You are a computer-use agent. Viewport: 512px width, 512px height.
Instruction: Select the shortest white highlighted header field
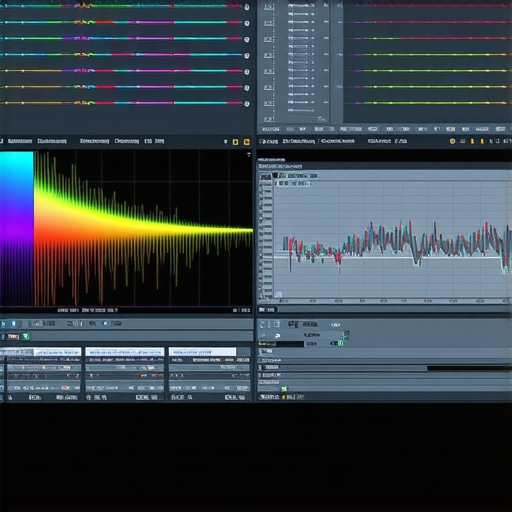(202, 352)
